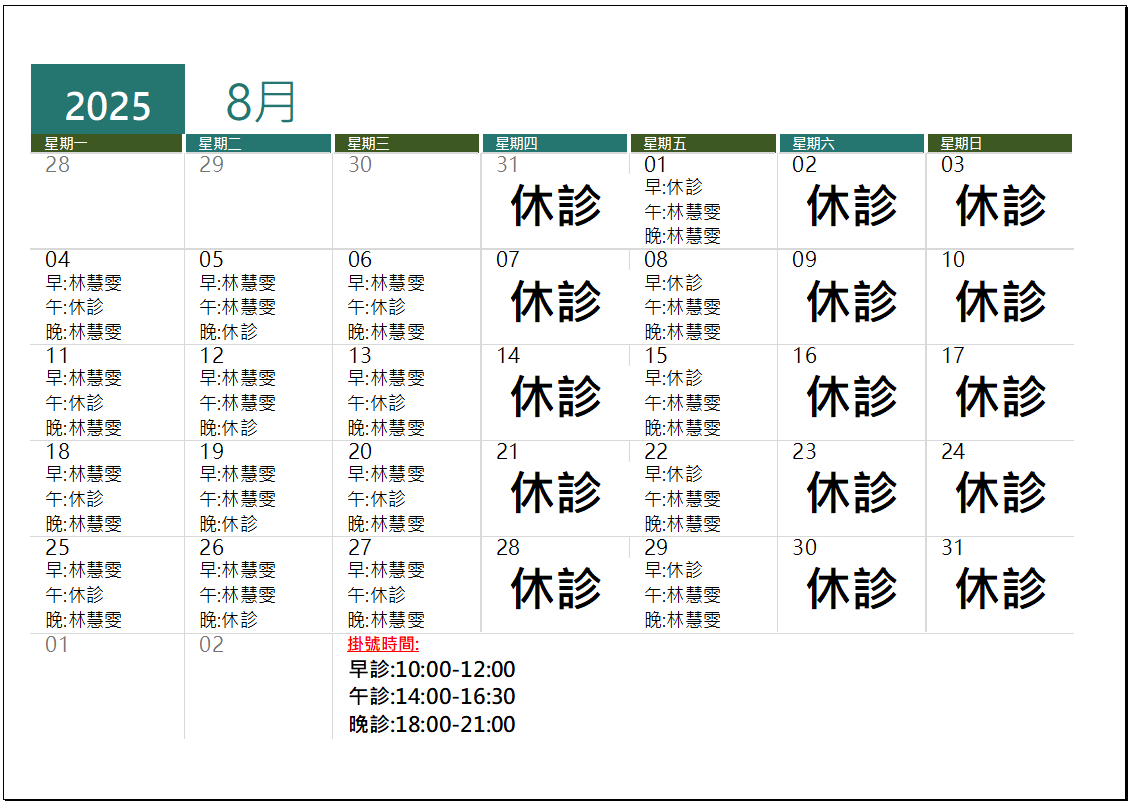
Task: Select the 午診:14:00-16:30 line
Action: coord(432,697)
